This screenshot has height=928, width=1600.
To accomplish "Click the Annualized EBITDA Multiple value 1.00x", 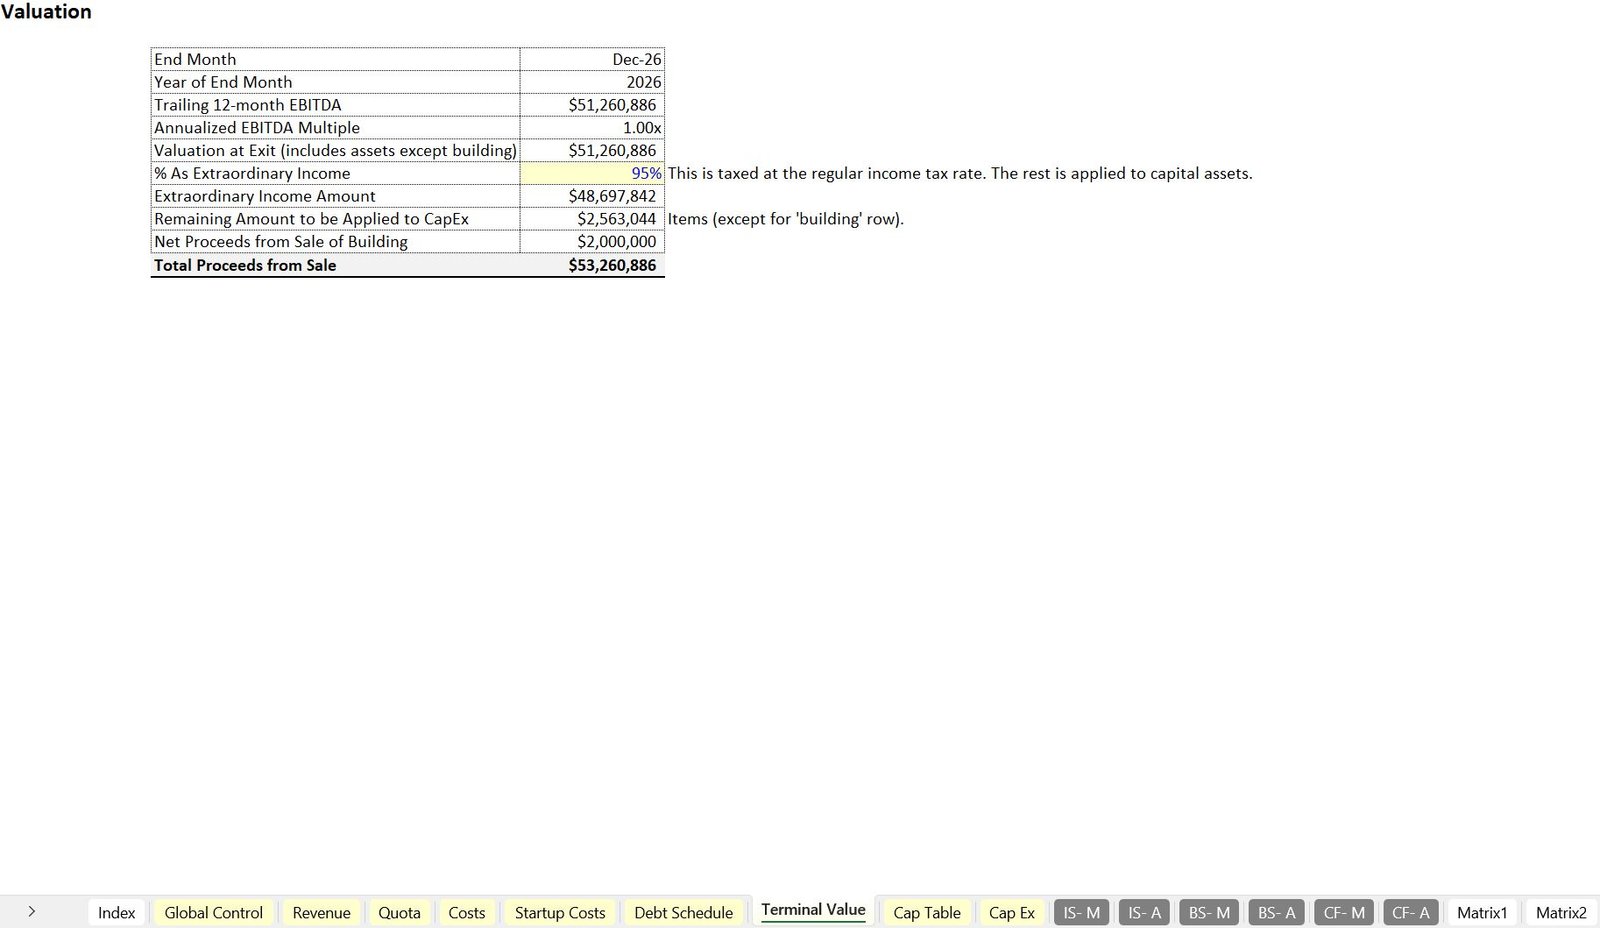I will pos(592,128).
